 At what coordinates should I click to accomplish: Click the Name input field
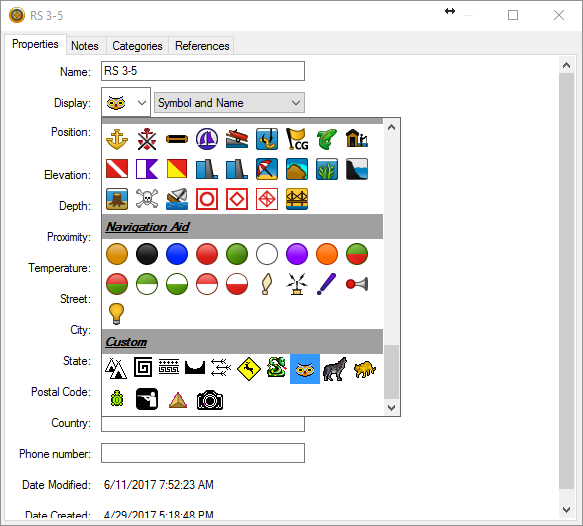point(203,71)
